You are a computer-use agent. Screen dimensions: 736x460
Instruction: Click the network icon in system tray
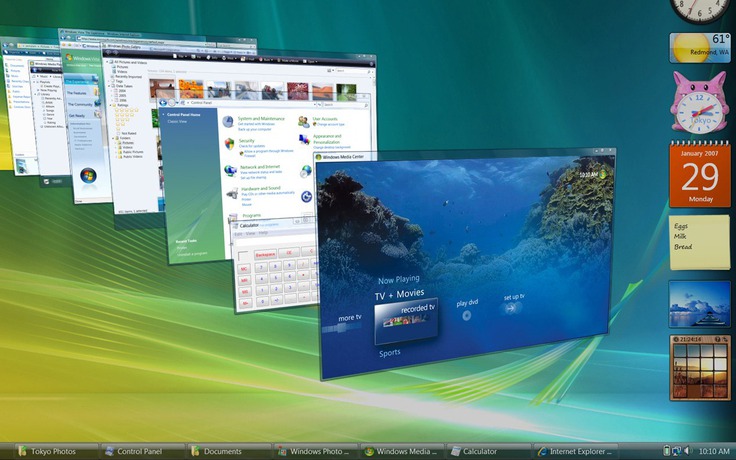[677, 451]
